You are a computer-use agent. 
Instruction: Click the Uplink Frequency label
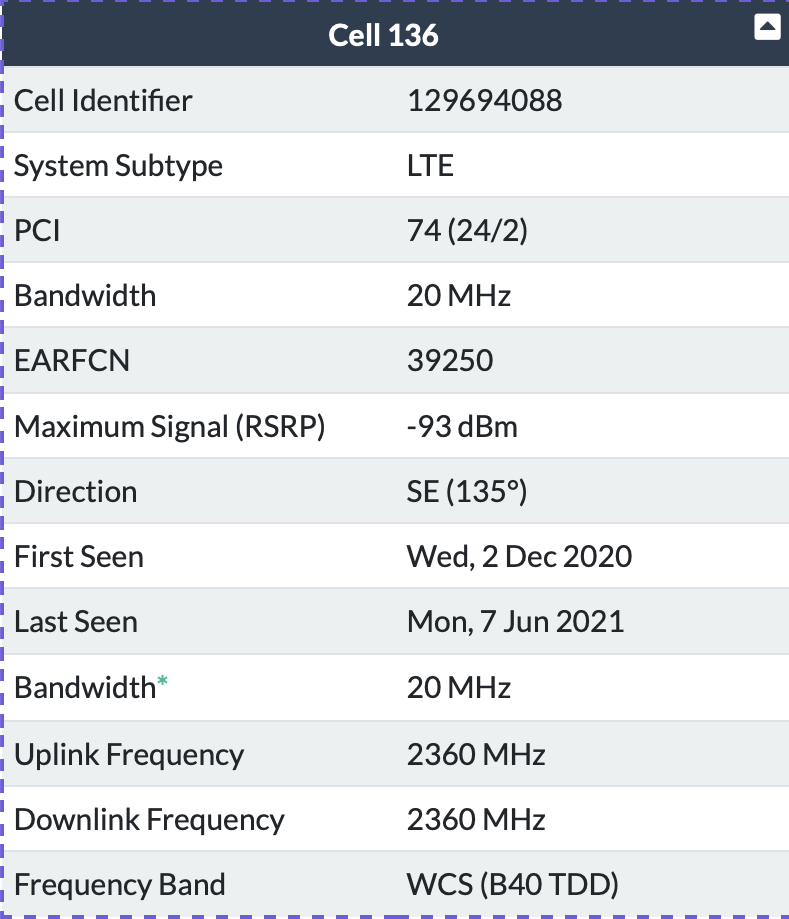129,754
